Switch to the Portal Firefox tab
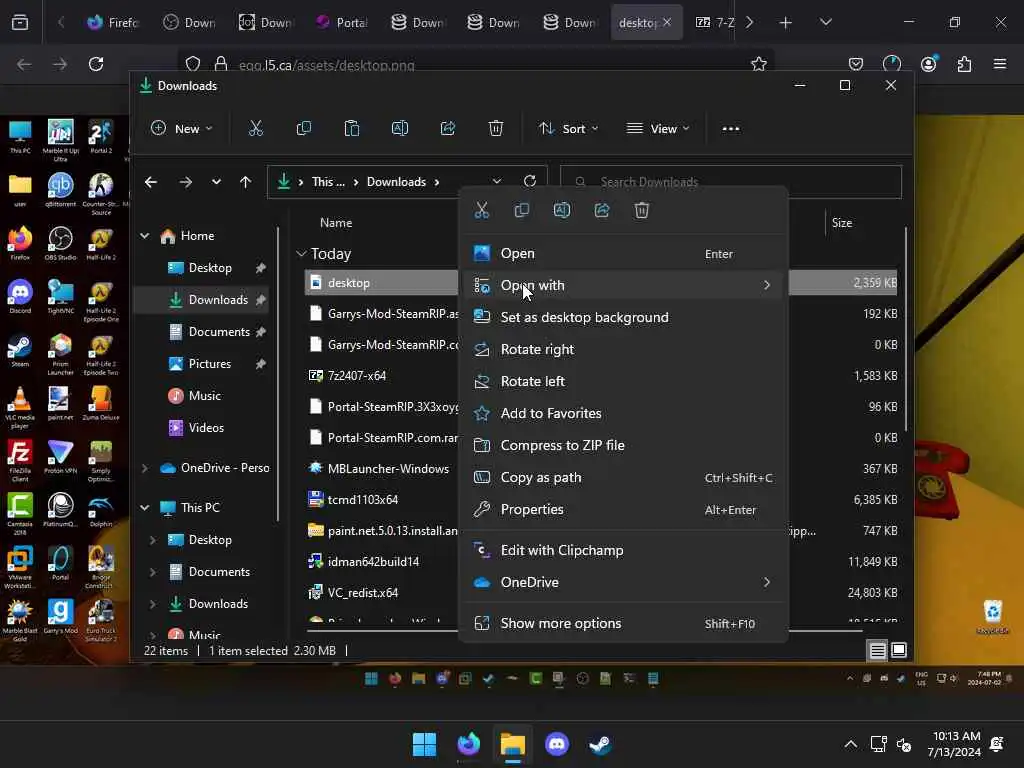 [x=342, y=22]
